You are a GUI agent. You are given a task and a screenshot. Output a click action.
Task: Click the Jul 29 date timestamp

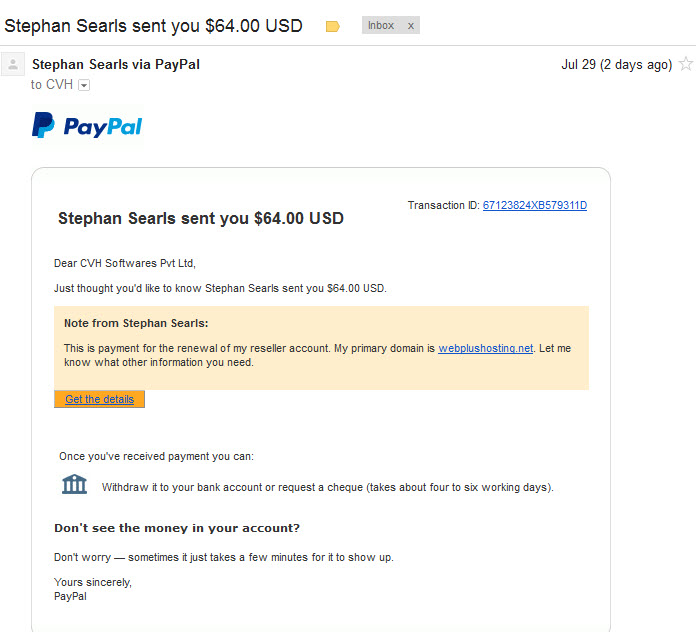click(x=617, y=64)
